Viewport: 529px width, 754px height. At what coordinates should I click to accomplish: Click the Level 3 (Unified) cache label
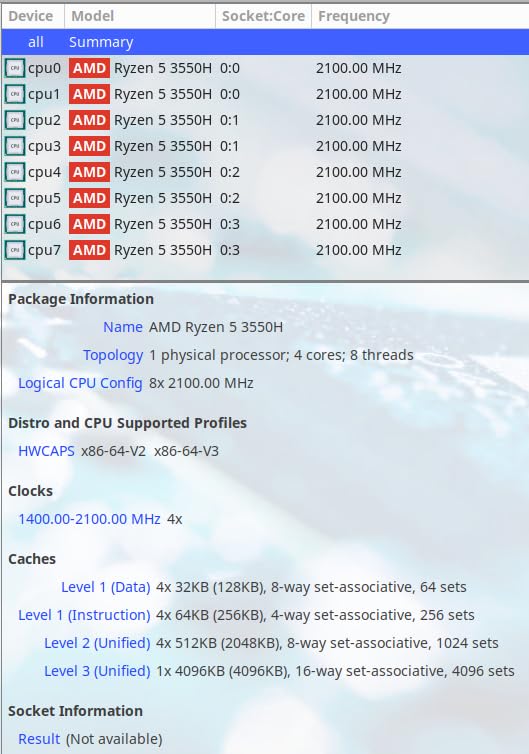(x=97, y=671)
